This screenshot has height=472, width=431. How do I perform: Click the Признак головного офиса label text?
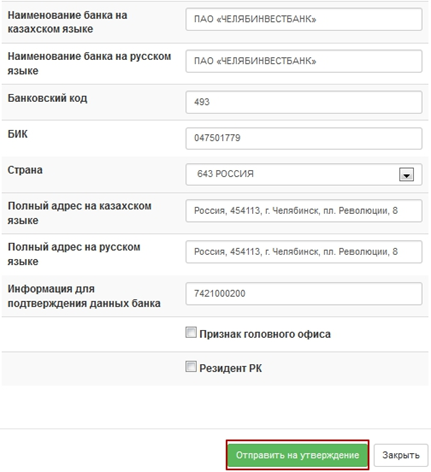pos(265,334)
